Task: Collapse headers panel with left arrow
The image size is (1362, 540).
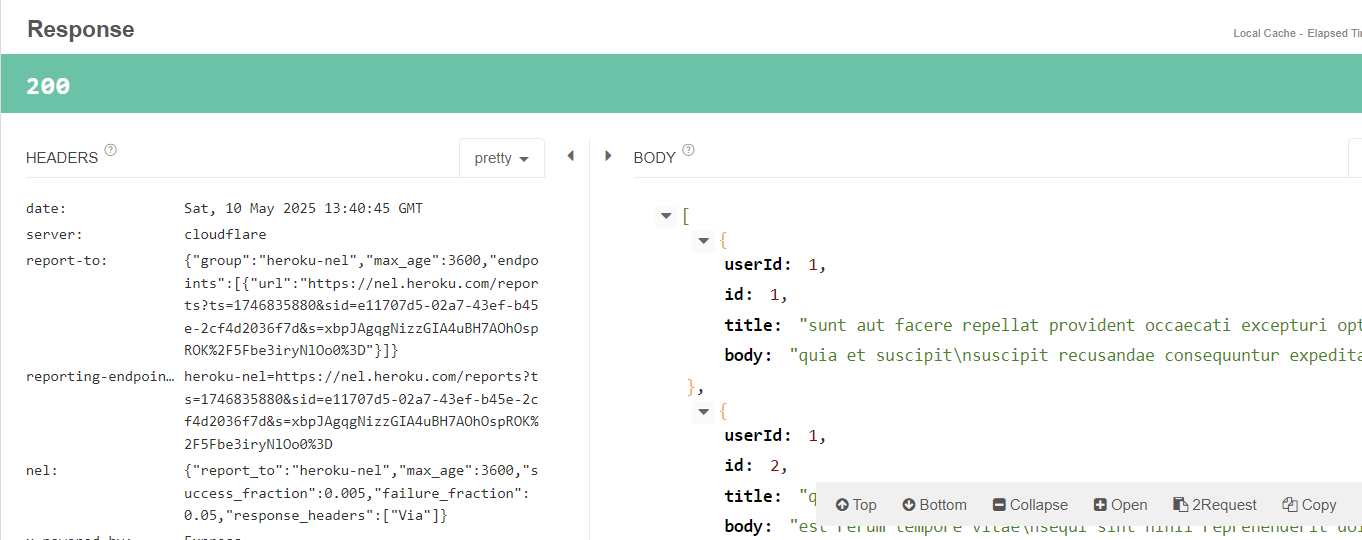Action: pos(570,156)
